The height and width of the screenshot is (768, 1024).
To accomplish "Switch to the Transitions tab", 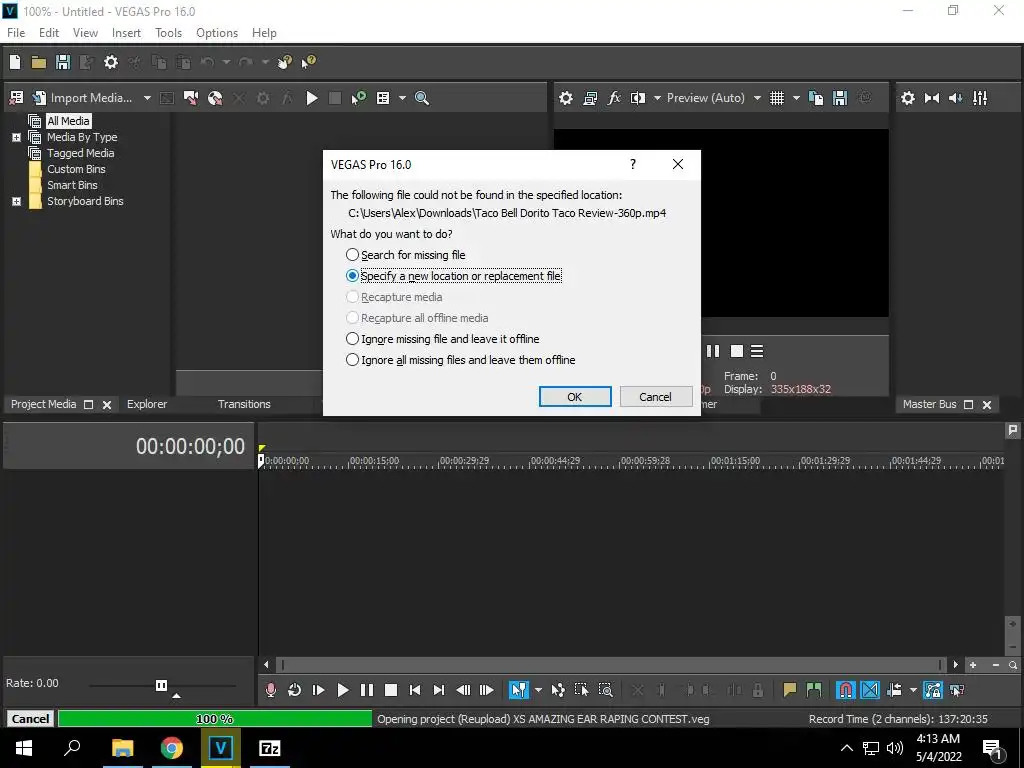I will click(x=244, y=404).
